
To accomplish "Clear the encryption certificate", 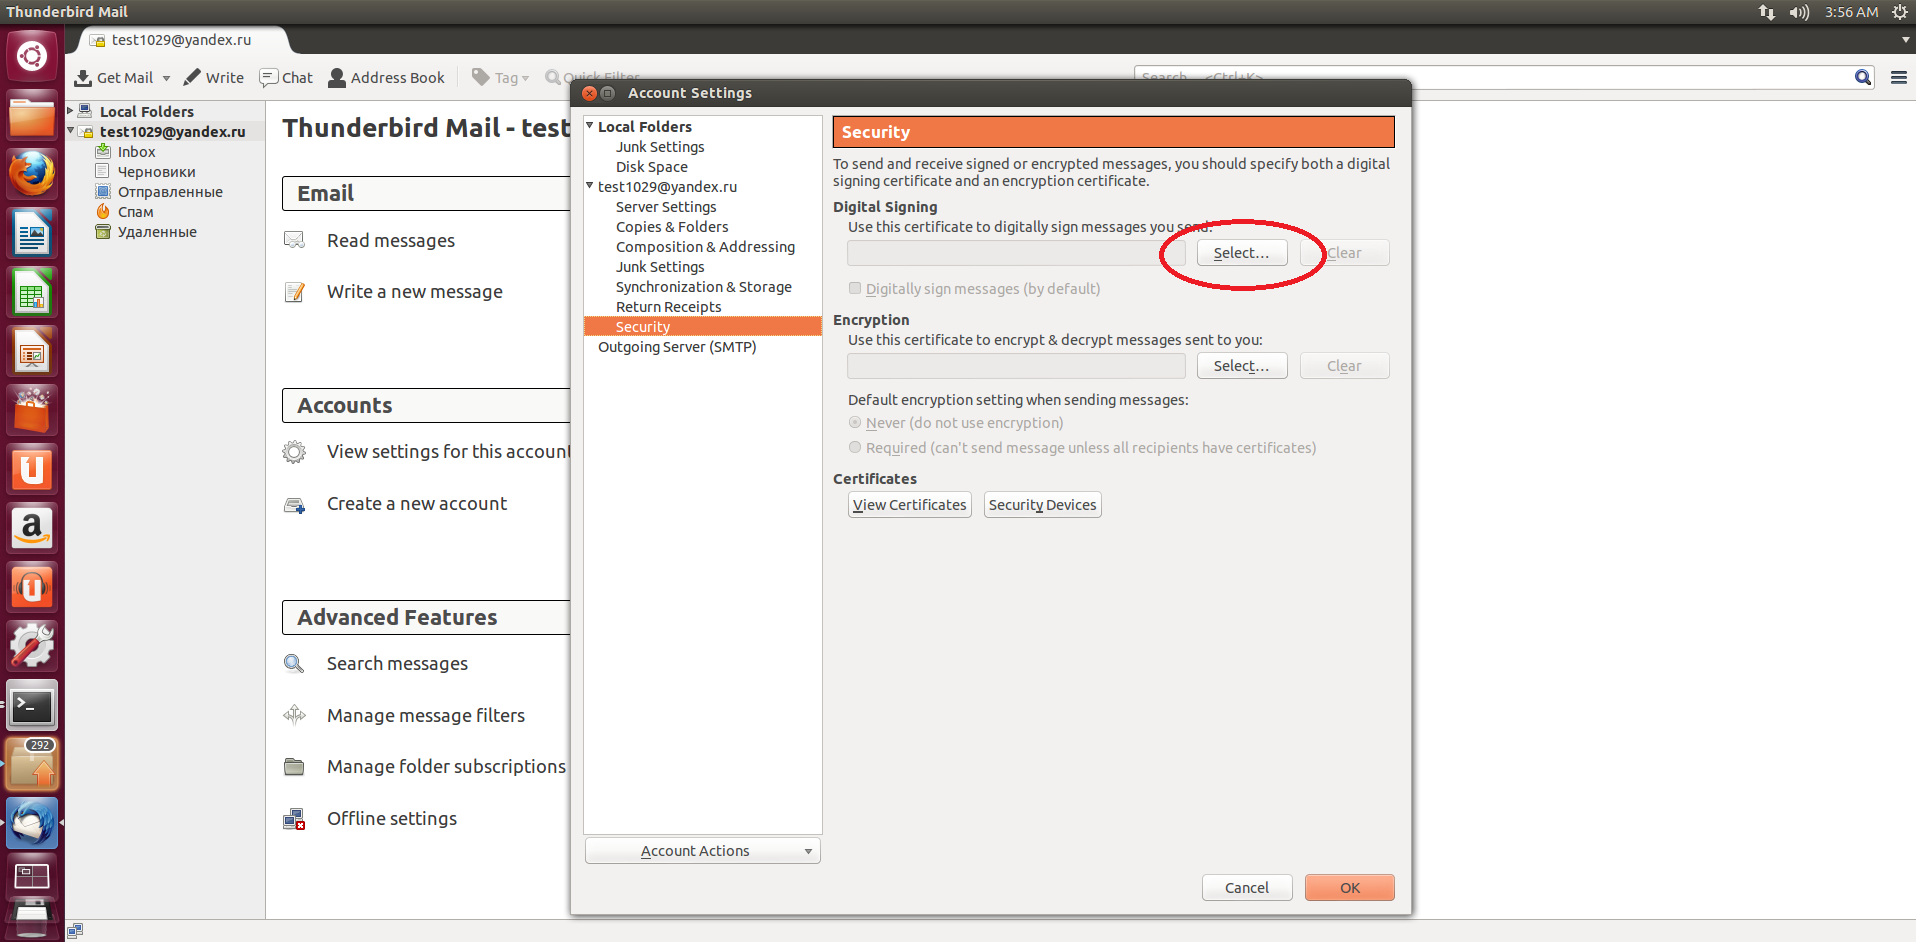I will click(x=1345, y=366).
